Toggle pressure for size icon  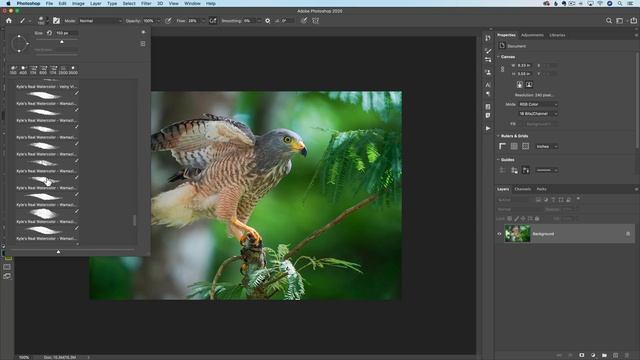tap(304, 20)
